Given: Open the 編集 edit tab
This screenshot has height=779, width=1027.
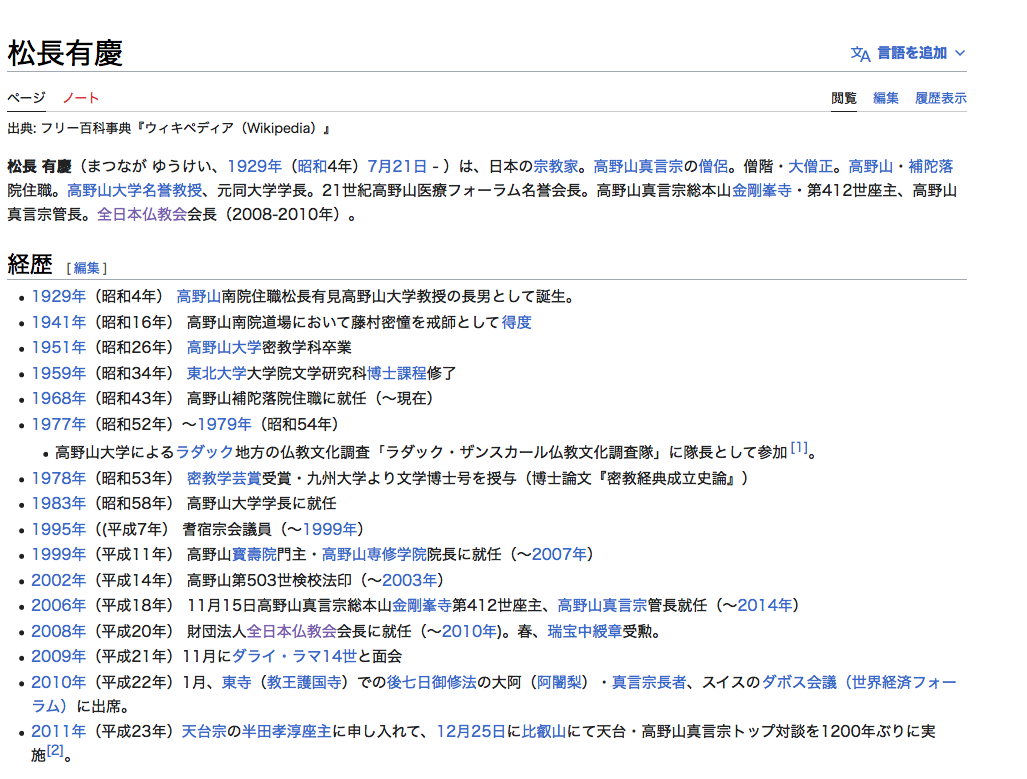Looking at the screenshot, I should pos(886,98).
